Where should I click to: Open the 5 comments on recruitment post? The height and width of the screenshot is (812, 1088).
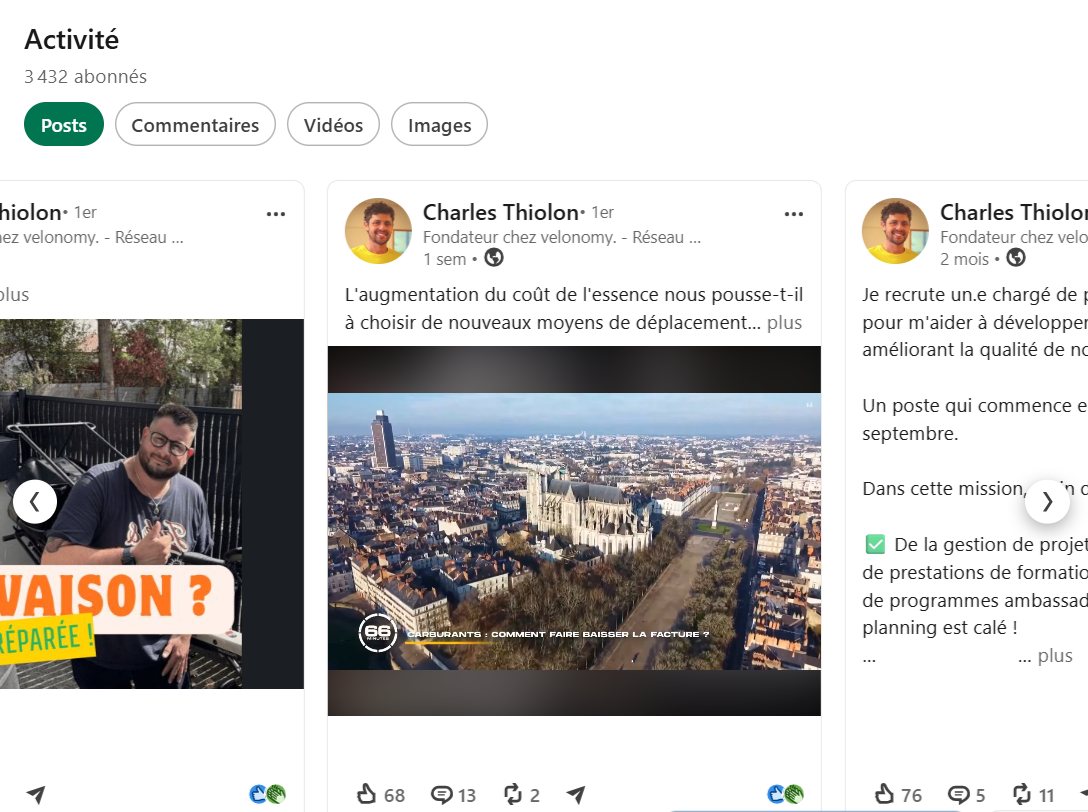(967, 795)
